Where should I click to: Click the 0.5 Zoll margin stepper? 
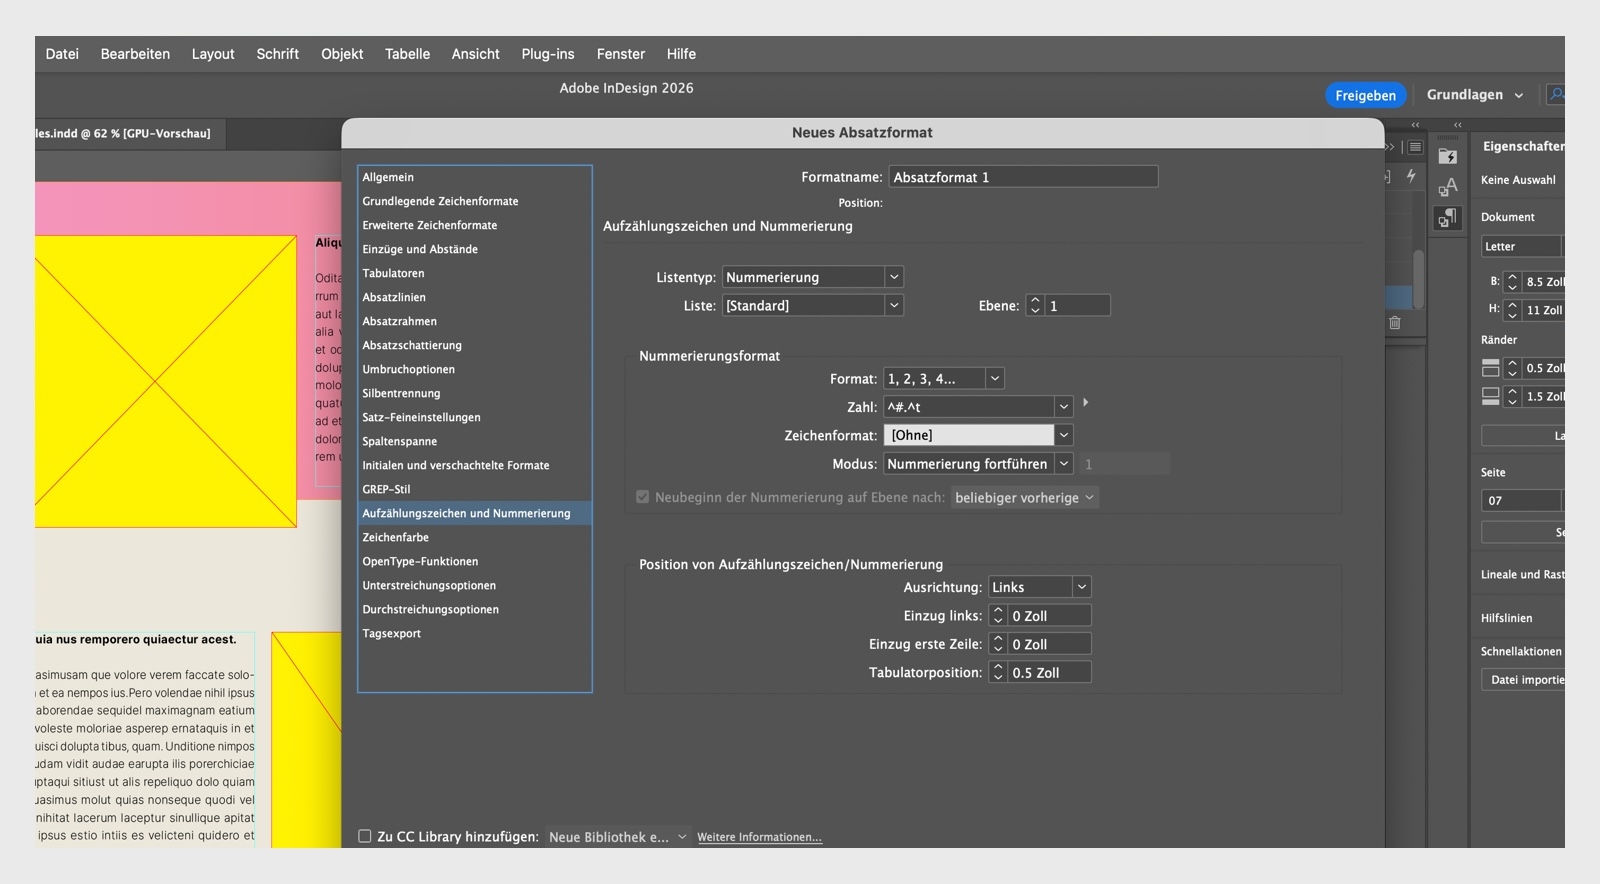pyautogui.click(x=1512, y=368)
